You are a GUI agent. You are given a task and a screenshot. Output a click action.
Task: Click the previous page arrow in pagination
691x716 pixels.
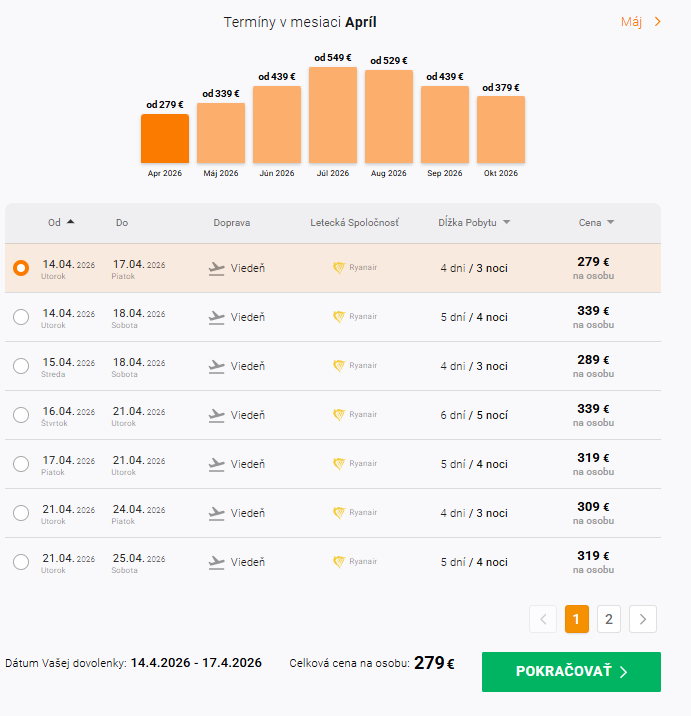point(543,619)
